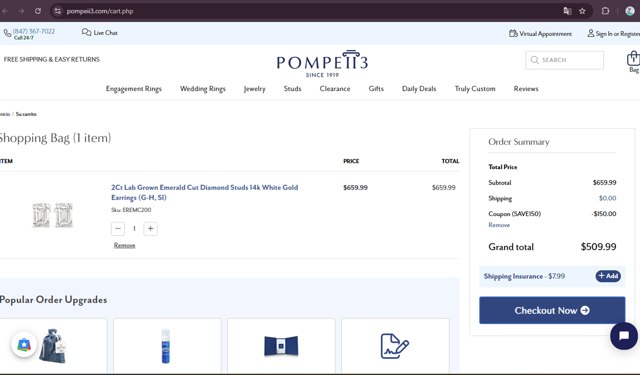Image resolution: width=640 pixels, height=375 pixels.
Task: Click the translate page icon
Action: 567,11
